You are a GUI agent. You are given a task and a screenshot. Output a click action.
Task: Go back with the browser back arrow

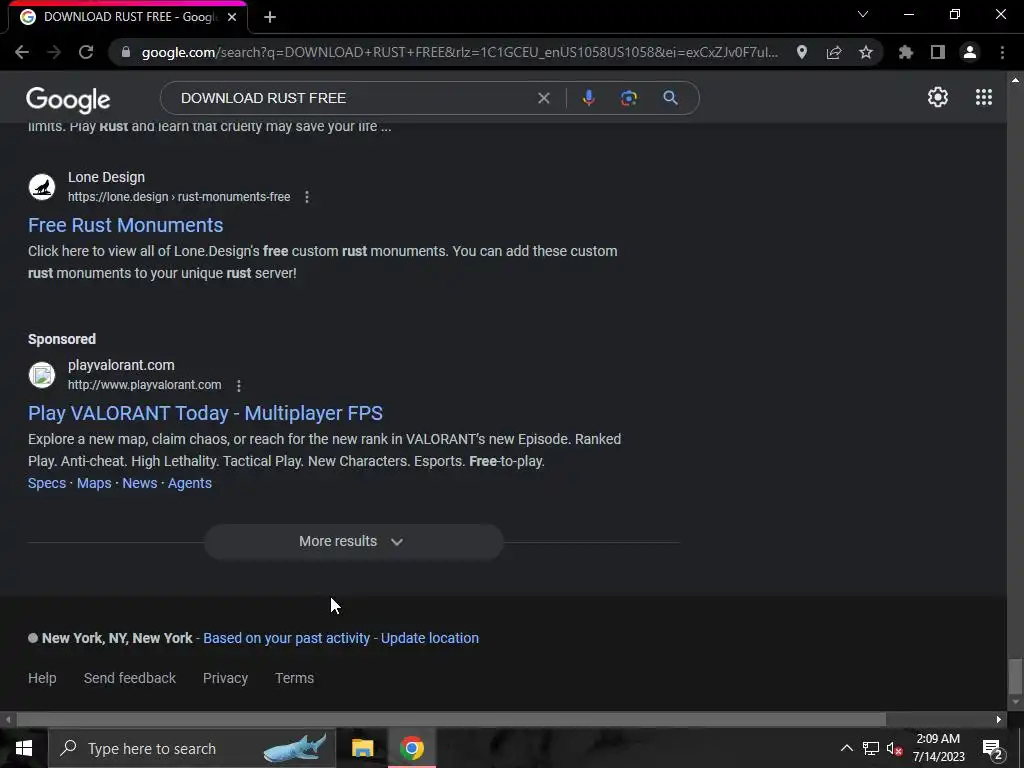point(22,52)
